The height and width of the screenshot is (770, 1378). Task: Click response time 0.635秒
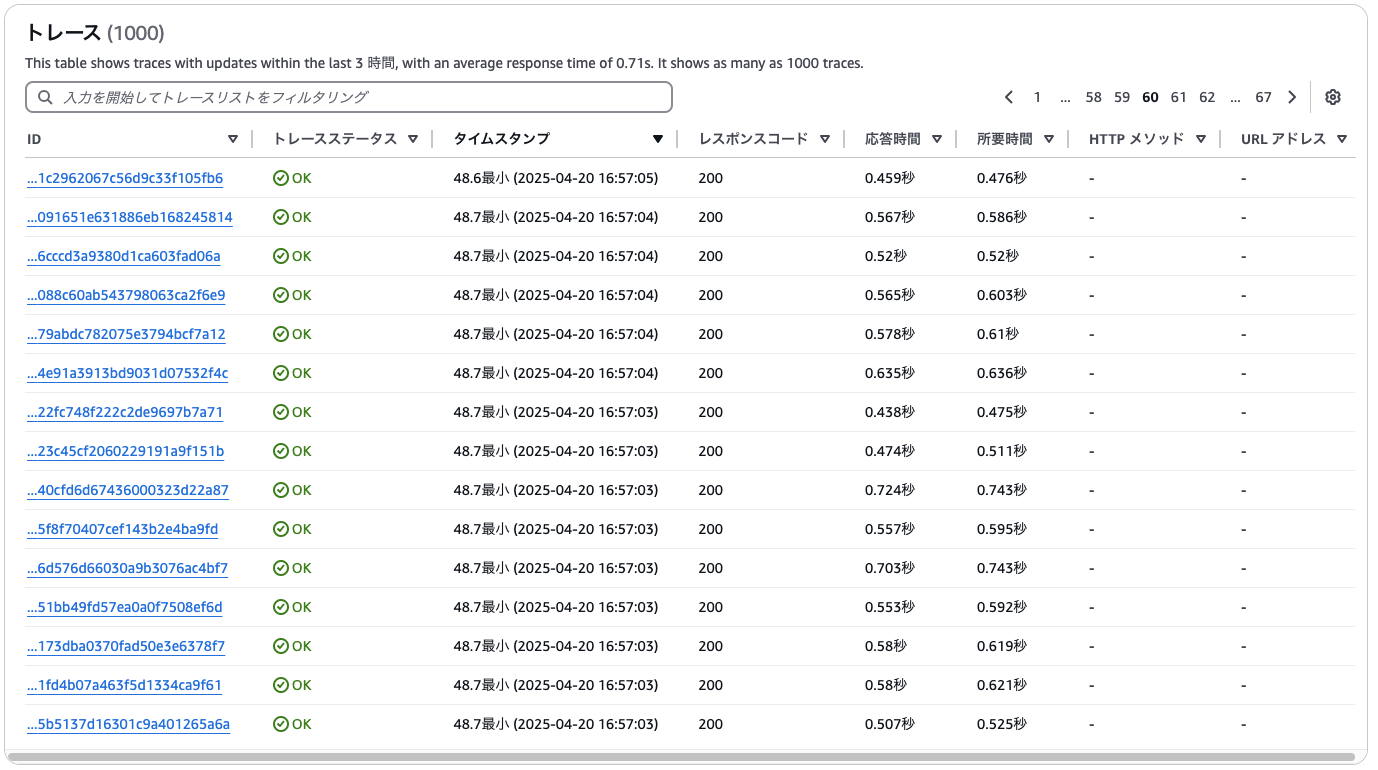click(890, 373)
